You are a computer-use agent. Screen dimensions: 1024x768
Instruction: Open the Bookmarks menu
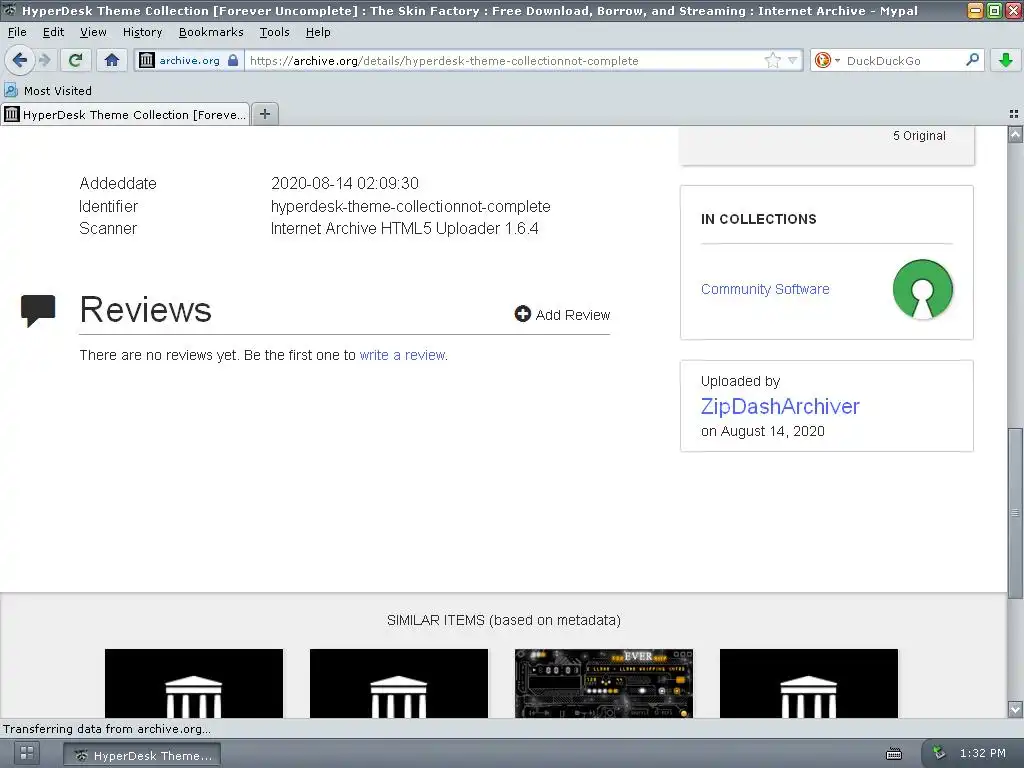tap(211, 32)
